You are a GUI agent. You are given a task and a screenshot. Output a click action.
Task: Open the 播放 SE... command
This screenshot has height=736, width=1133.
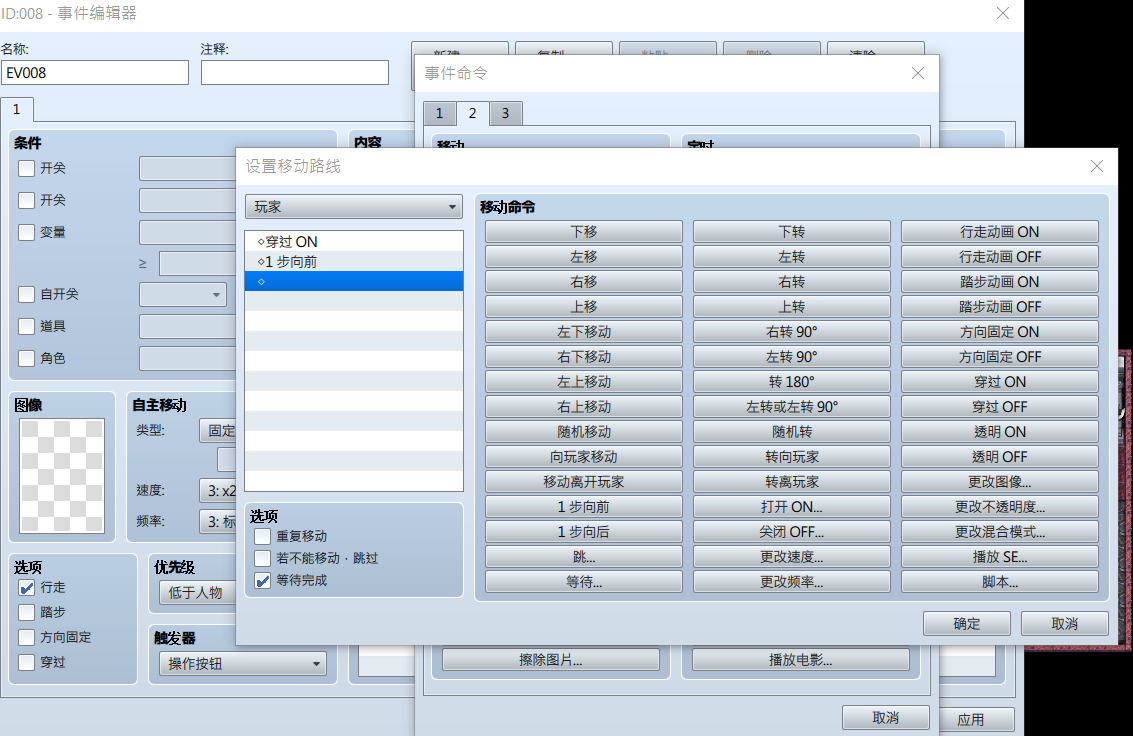tap(999, 557)
